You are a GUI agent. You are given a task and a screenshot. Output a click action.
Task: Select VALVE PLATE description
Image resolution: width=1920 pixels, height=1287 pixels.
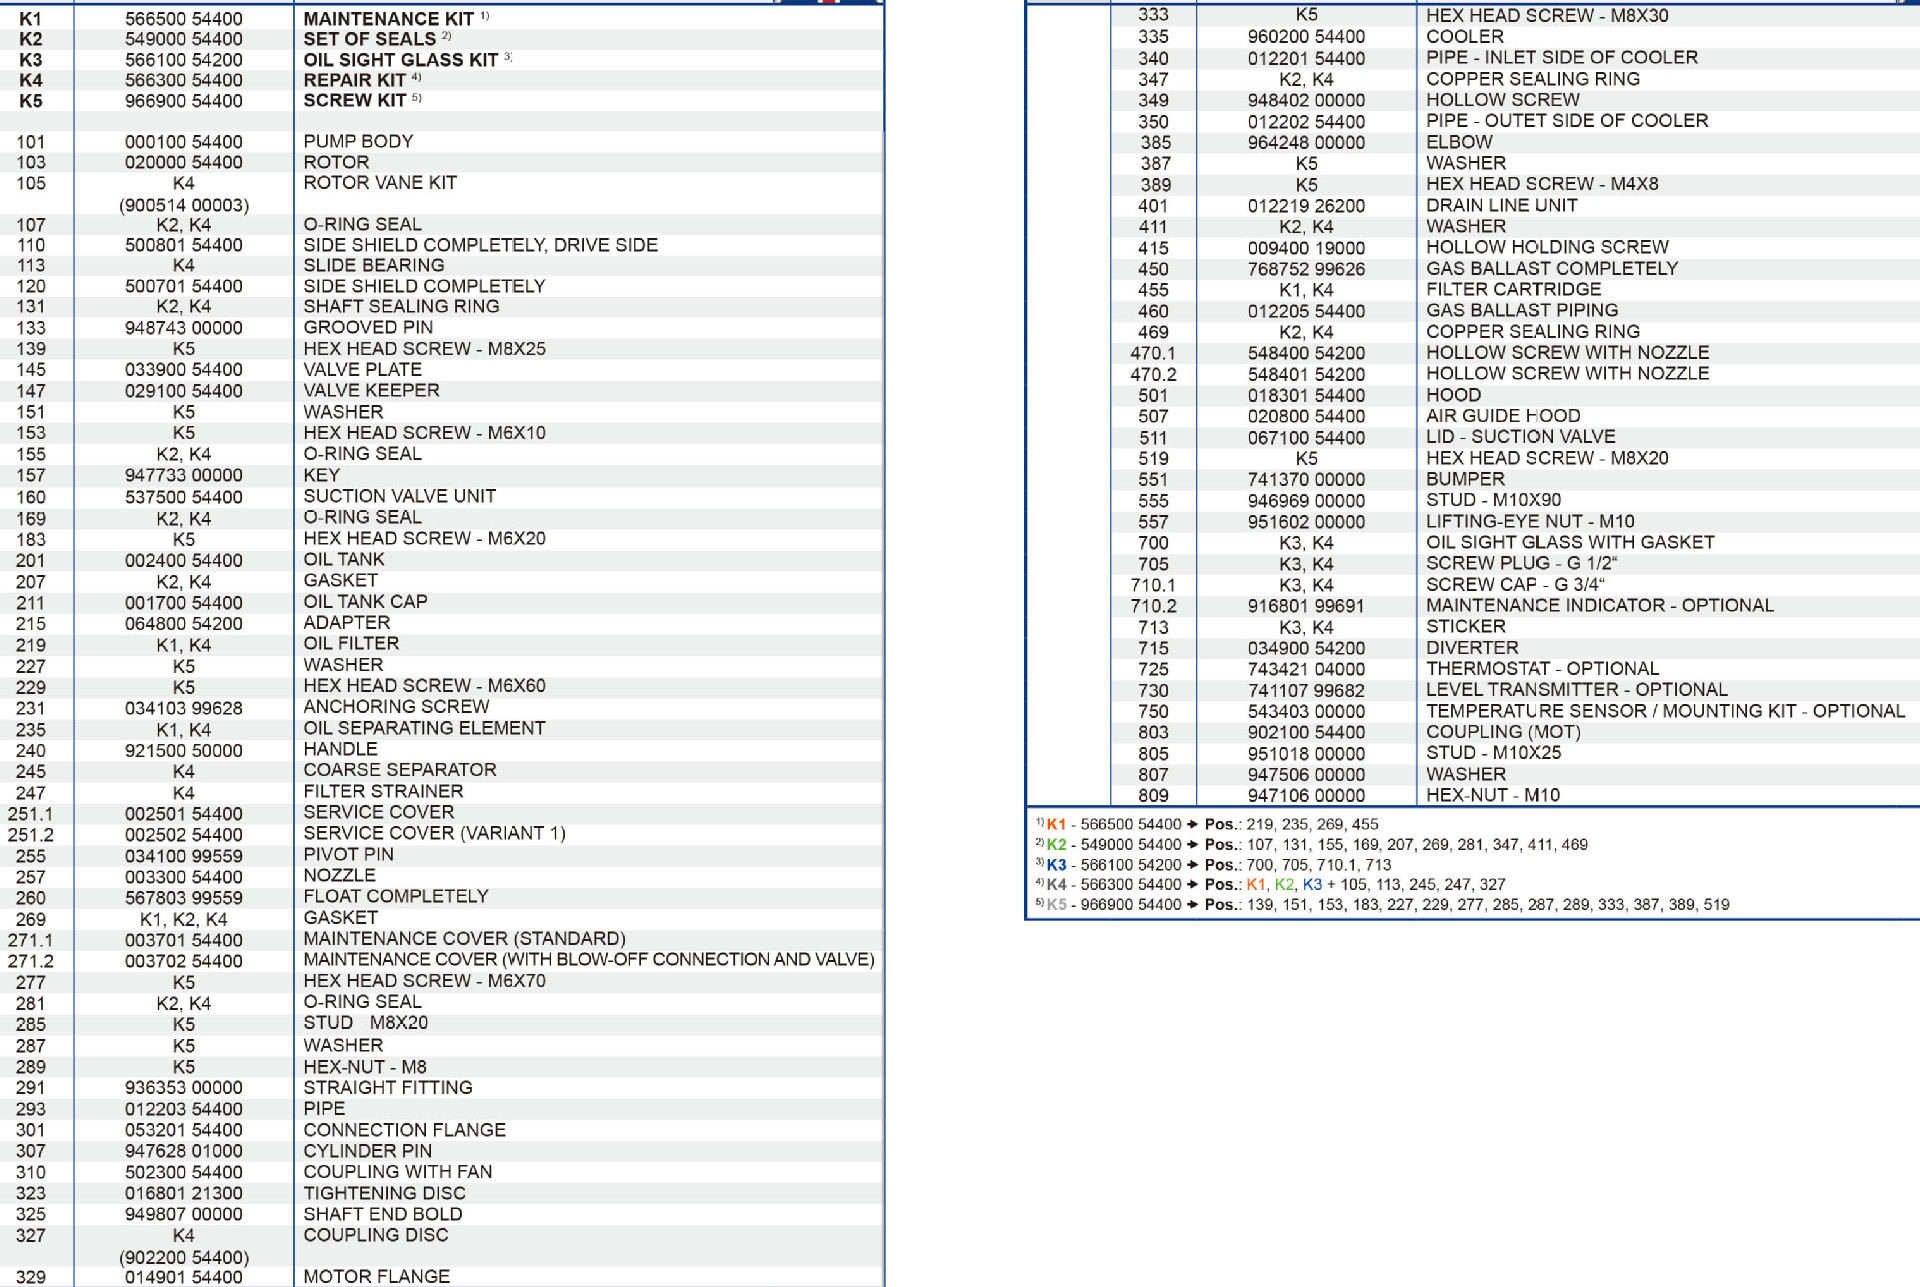362,370
